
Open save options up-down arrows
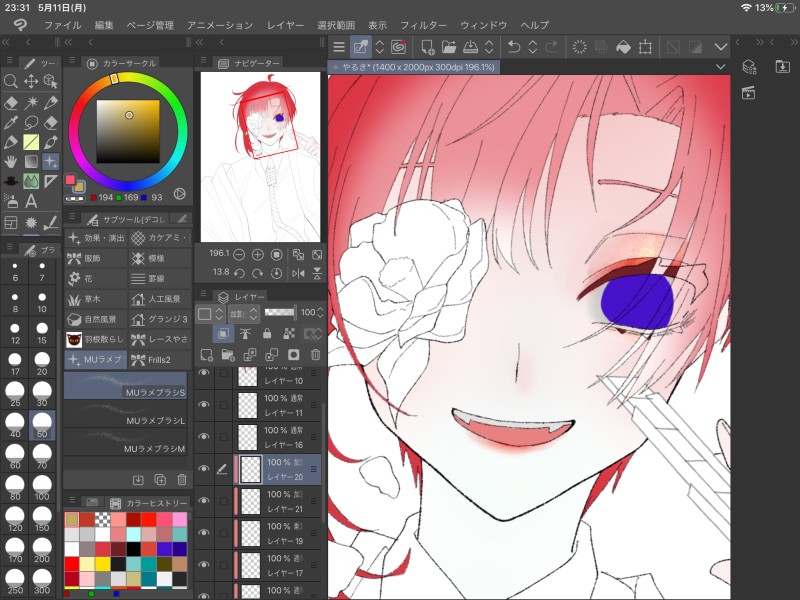[489, 47]
